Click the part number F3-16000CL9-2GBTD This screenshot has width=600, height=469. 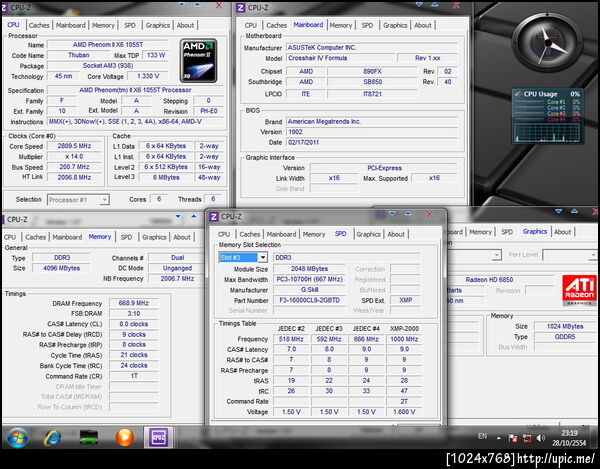(310, 300)
